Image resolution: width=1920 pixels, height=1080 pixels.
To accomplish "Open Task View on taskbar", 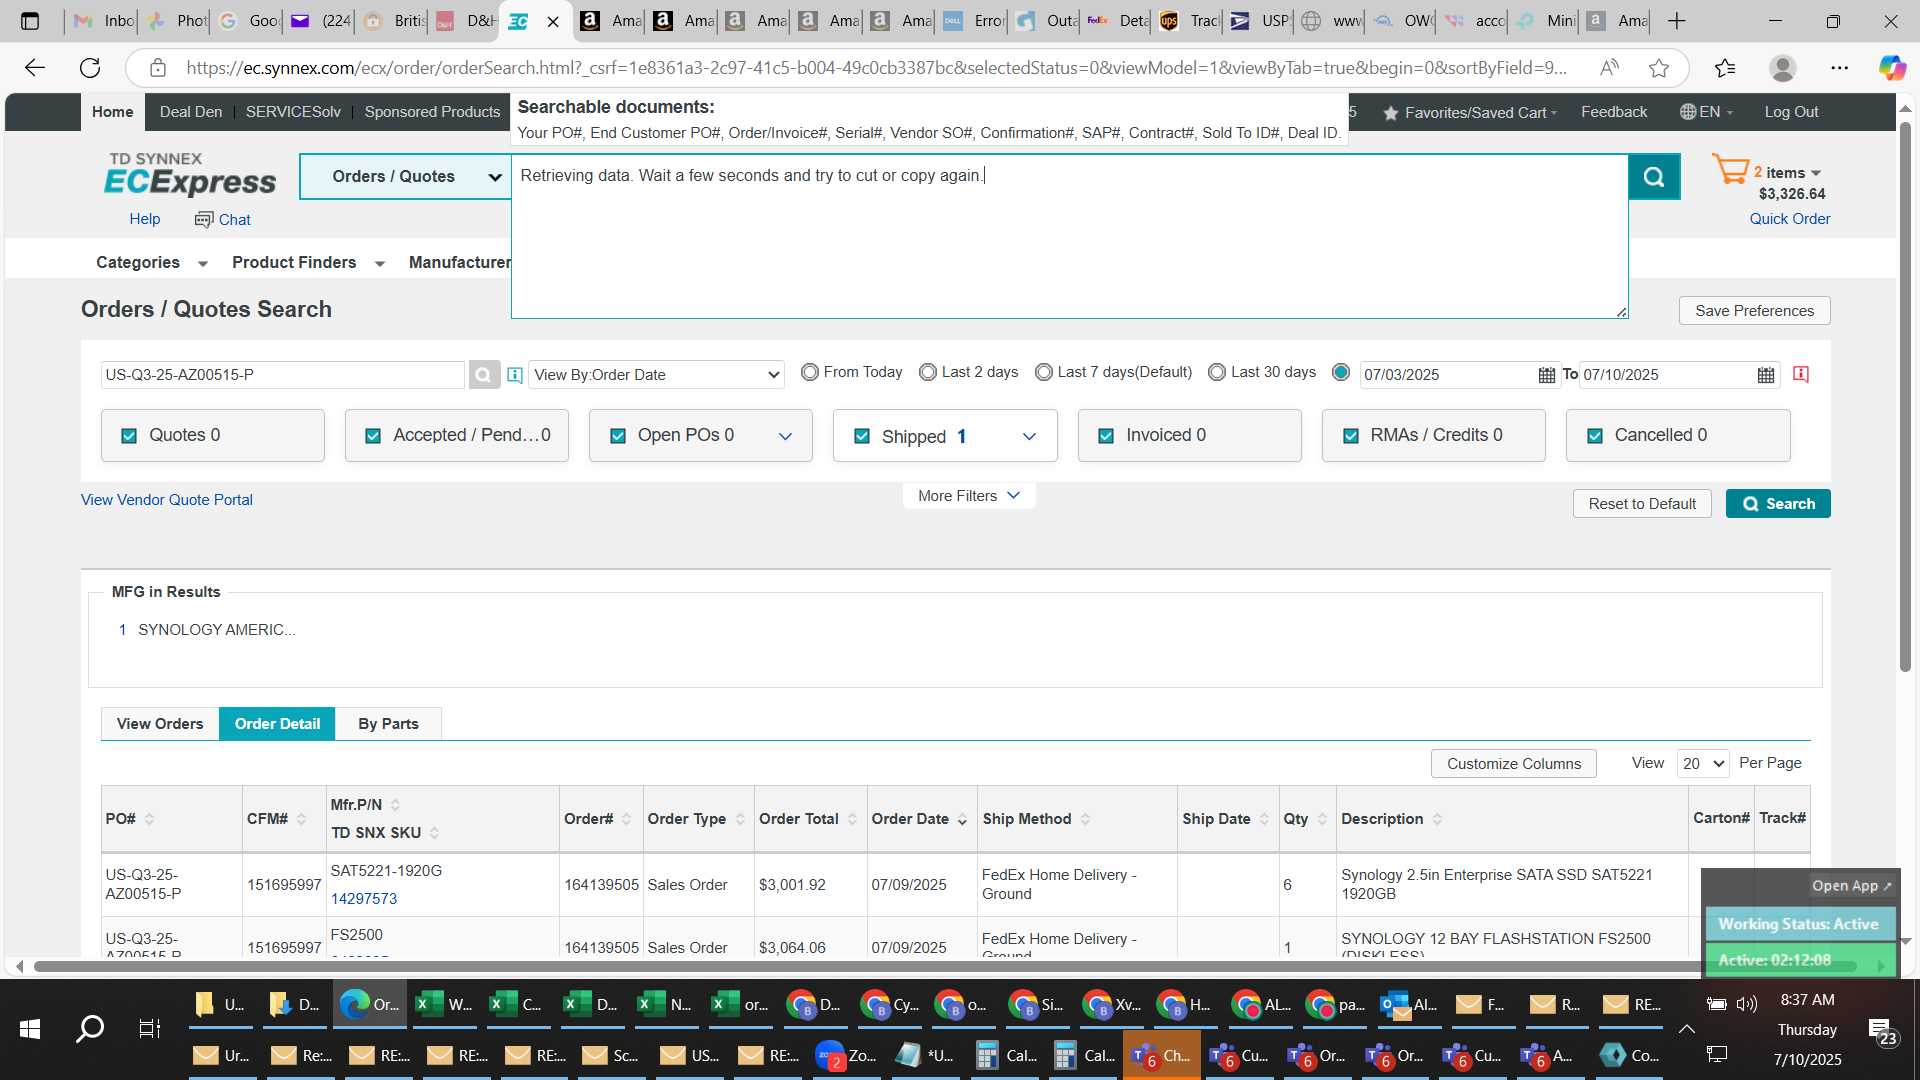I will (150, 1029).
